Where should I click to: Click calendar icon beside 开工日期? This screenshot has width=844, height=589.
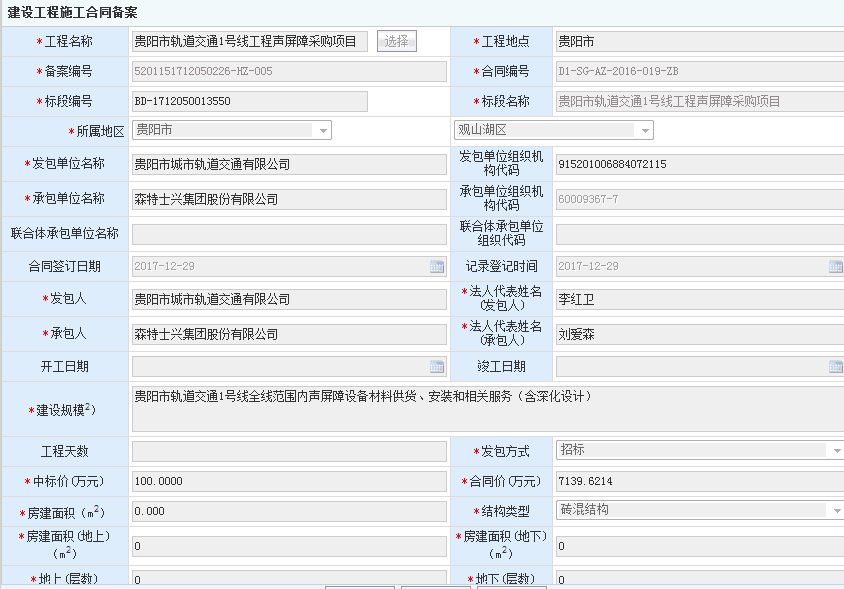click(437, 367)
